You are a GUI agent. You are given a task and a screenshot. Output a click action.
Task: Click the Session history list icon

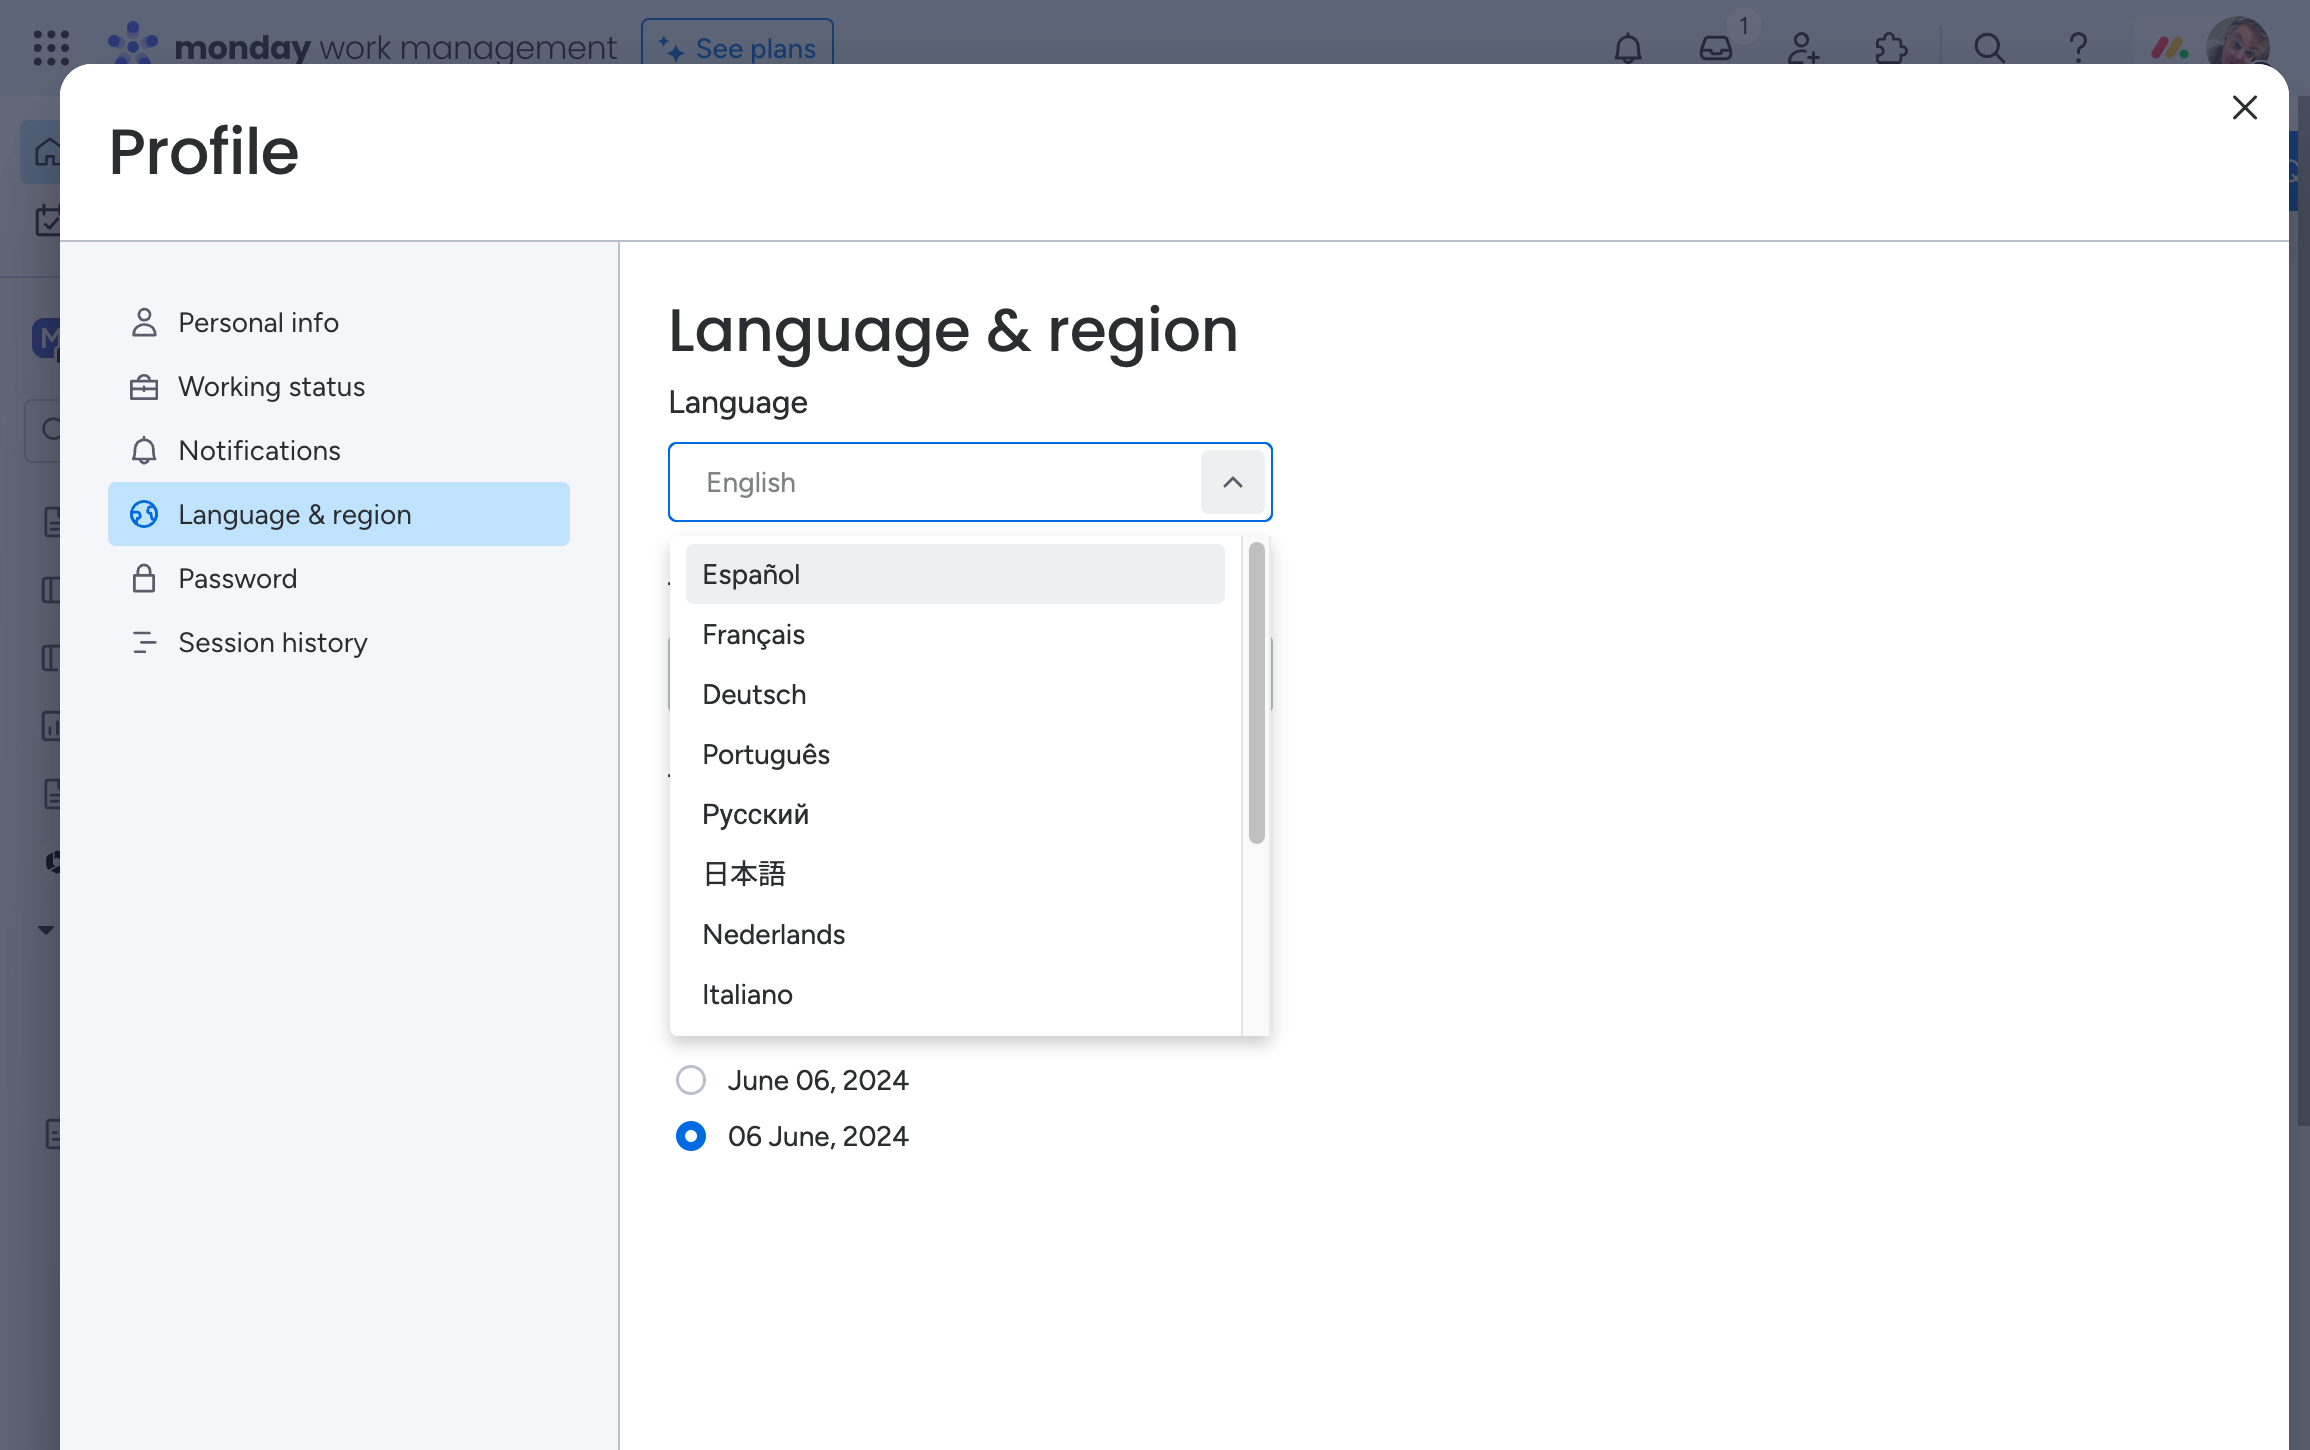(142, 643)
